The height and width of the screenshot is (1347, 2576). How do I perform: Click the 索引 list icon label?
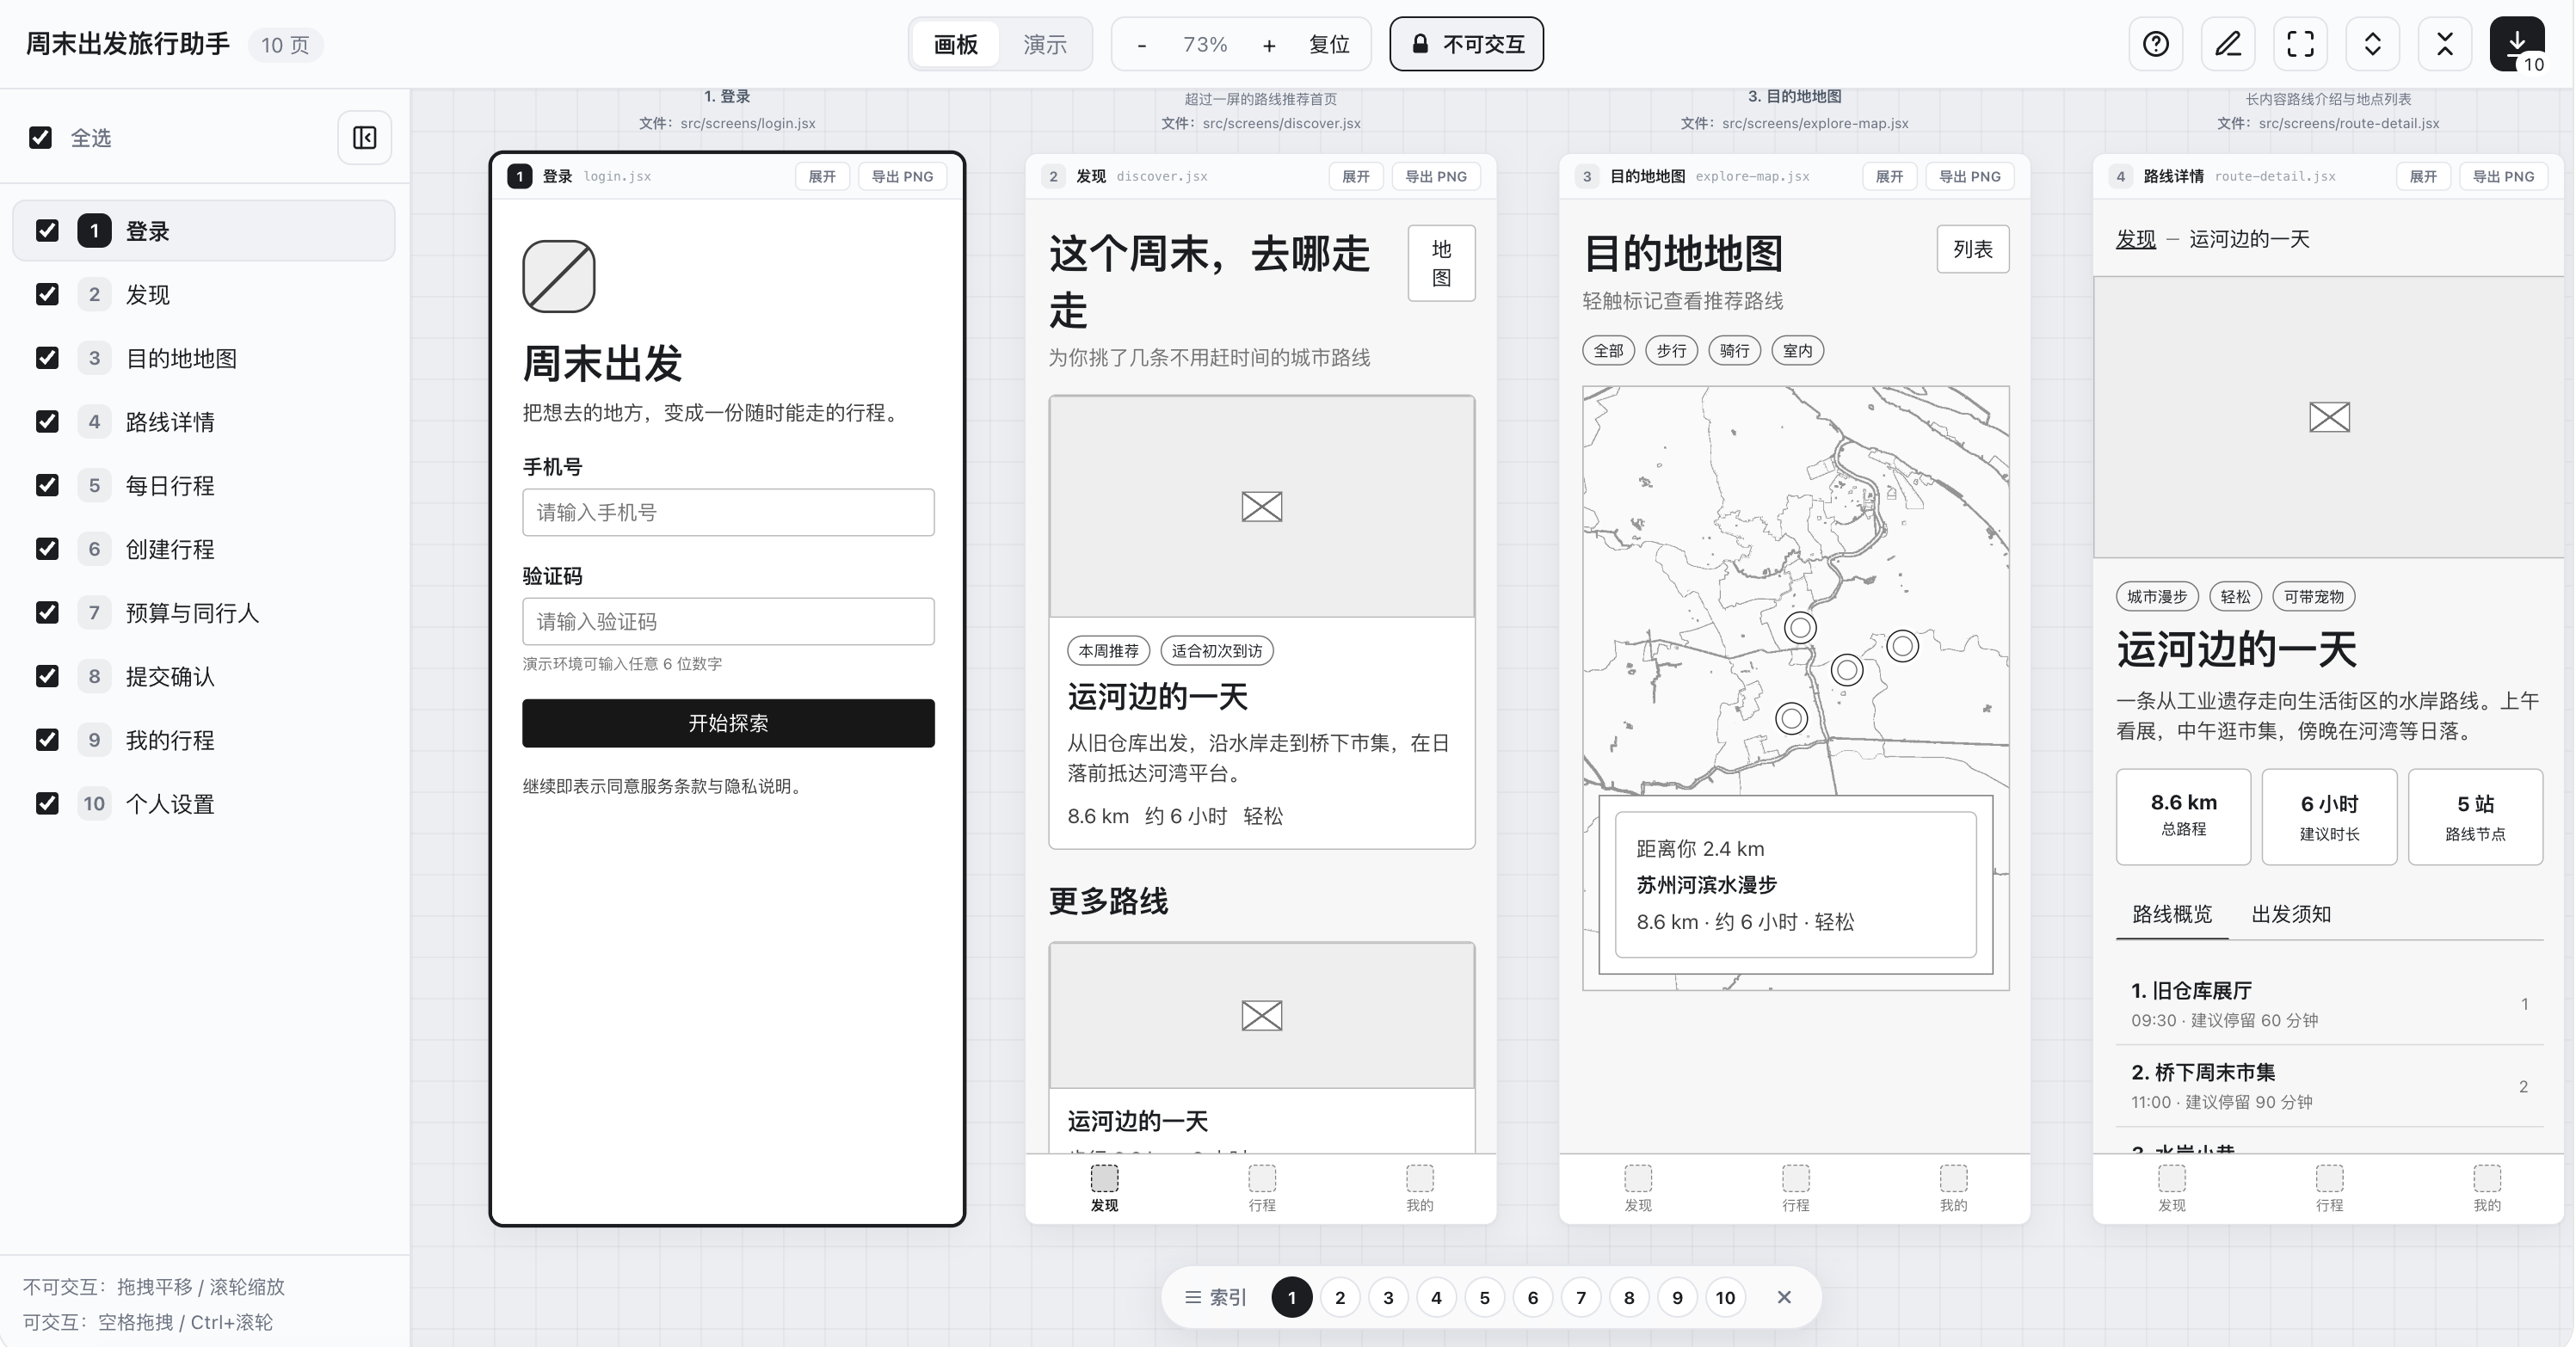click(x=1215, y=1297)
